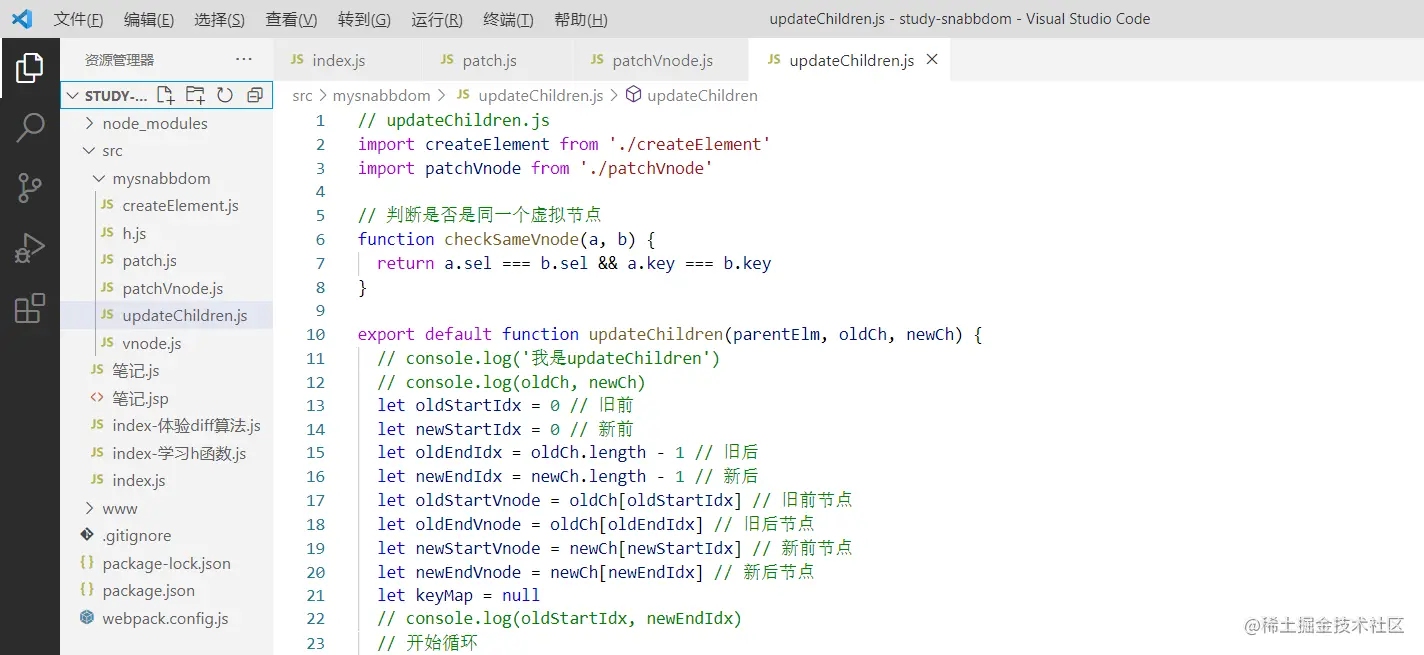Screen dimensions: 1424x655
Task: Collapse all folders using the collapse icon
Action: coord(254,95)
